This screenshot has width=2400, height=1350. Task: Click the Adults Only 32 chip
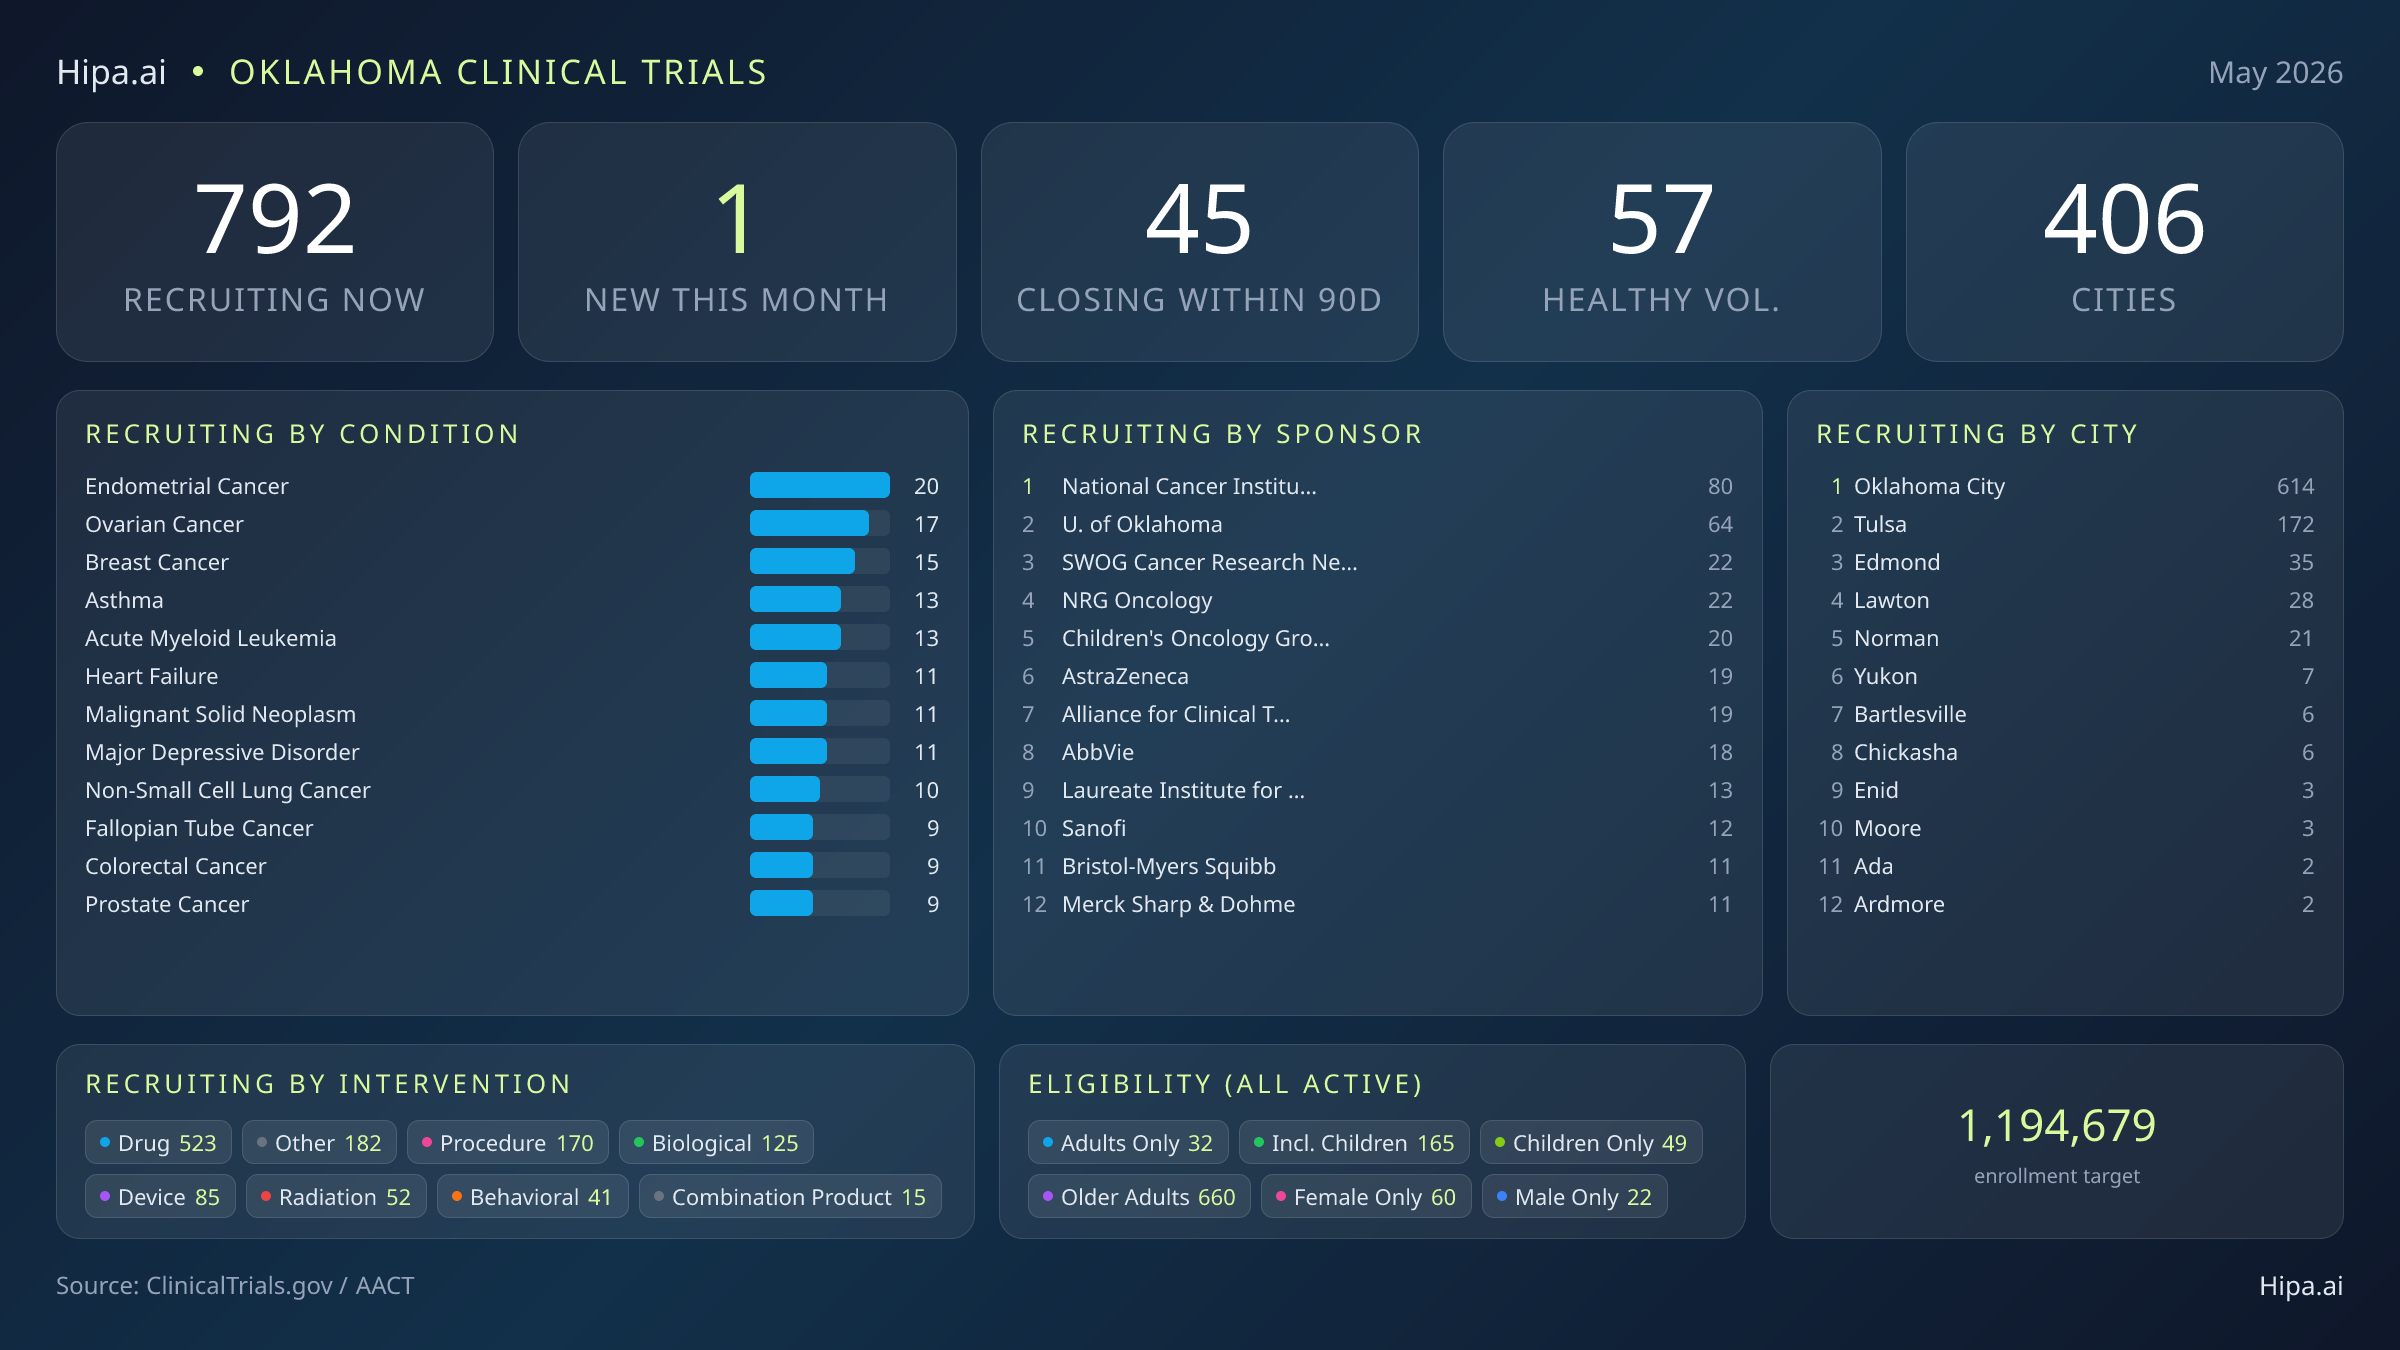[x=1128, y=1143]
